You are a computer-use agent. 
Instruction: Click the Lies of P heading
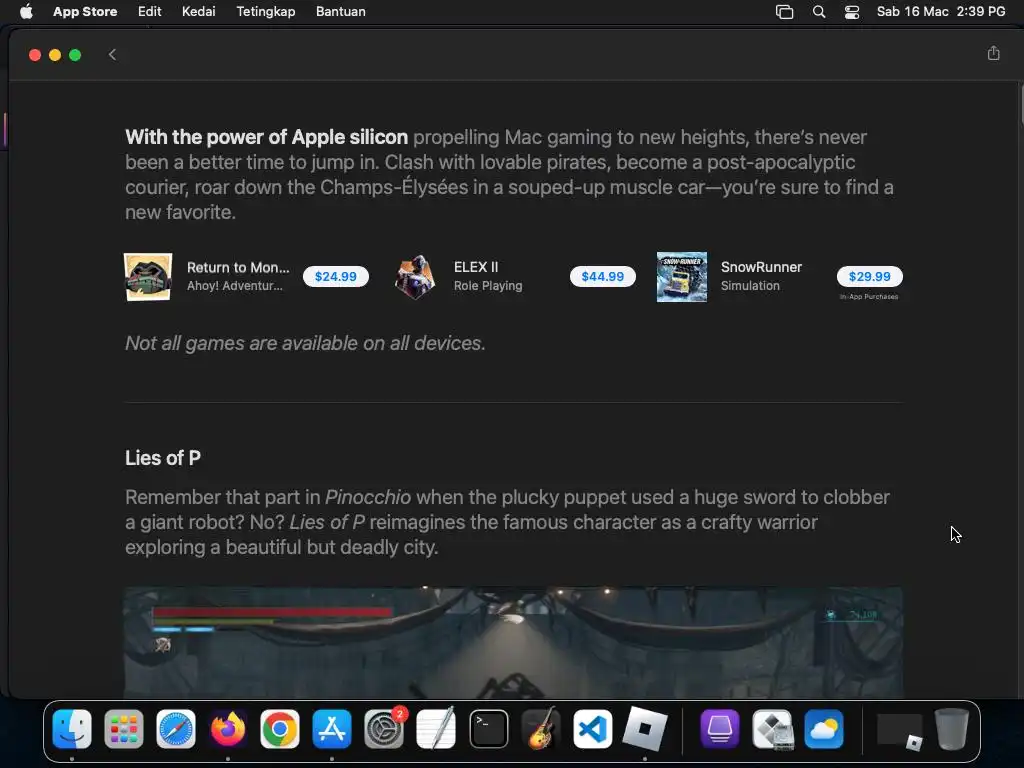coord(163,458)
